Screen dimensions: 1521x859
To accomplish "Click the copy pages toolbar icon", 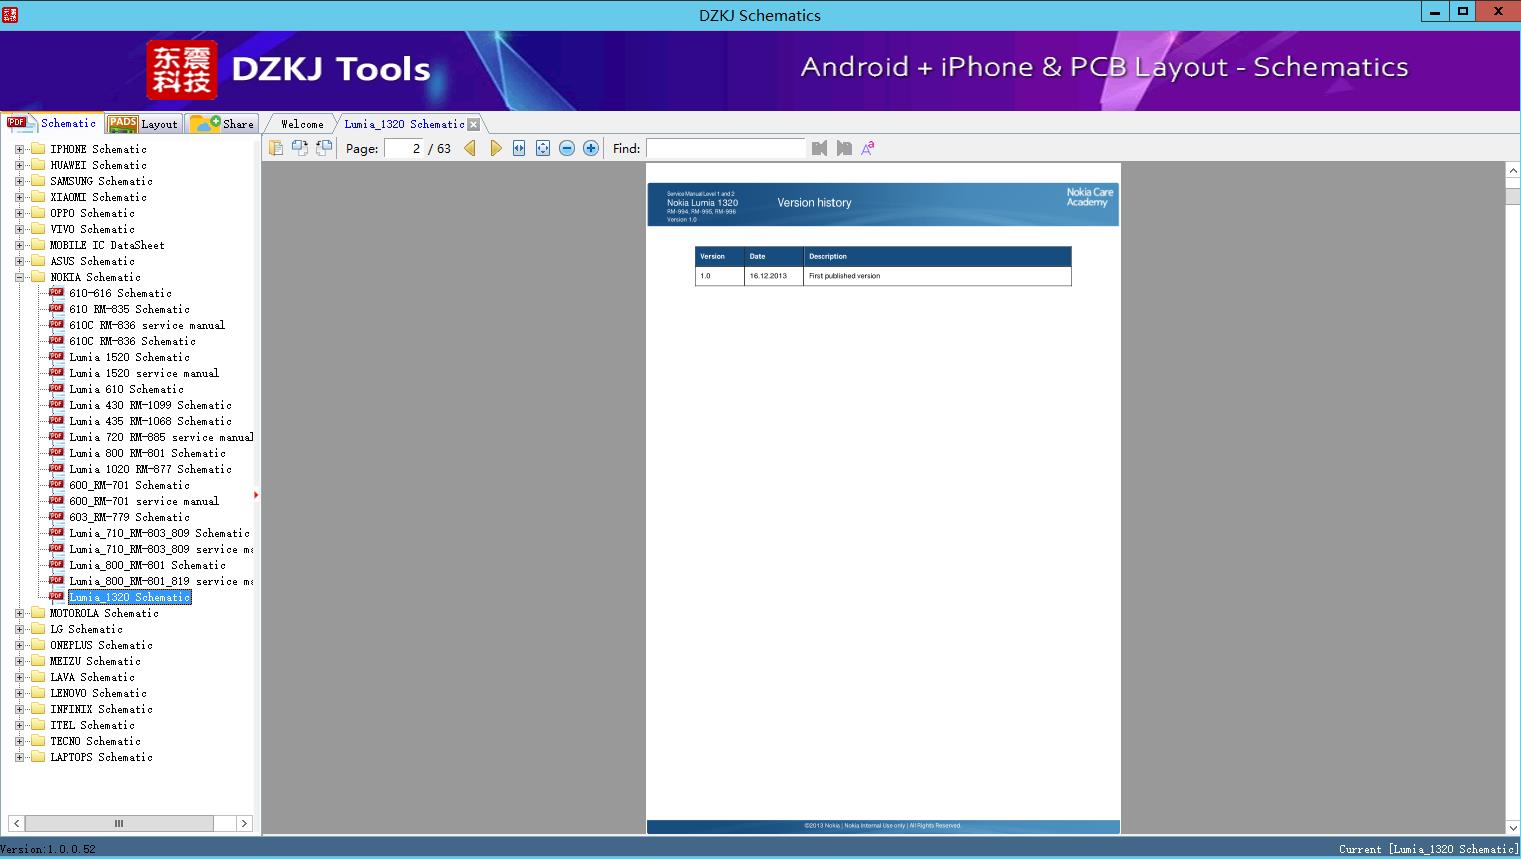I will tap(276, 148).
